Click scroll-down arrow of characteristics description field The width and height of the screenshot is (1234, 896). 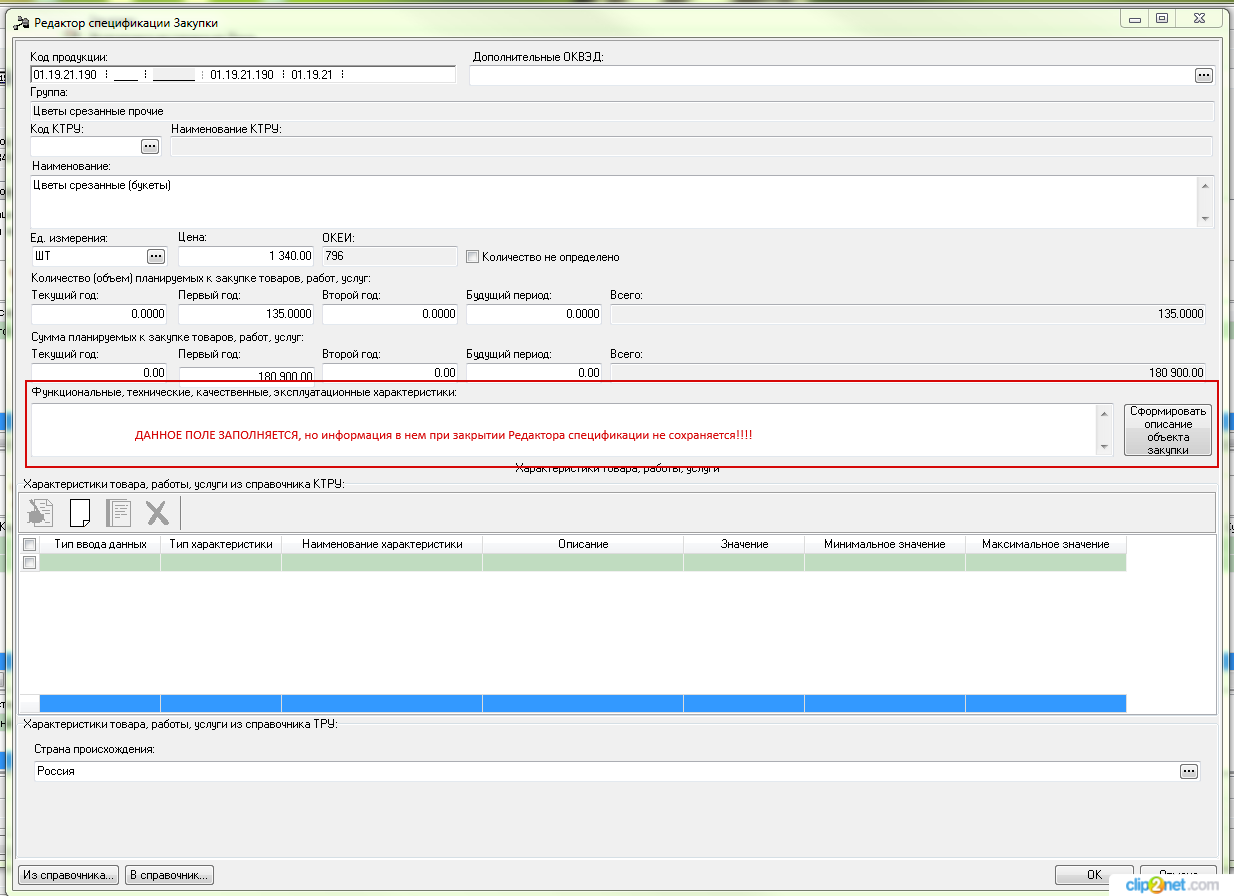pos(1105,447)
